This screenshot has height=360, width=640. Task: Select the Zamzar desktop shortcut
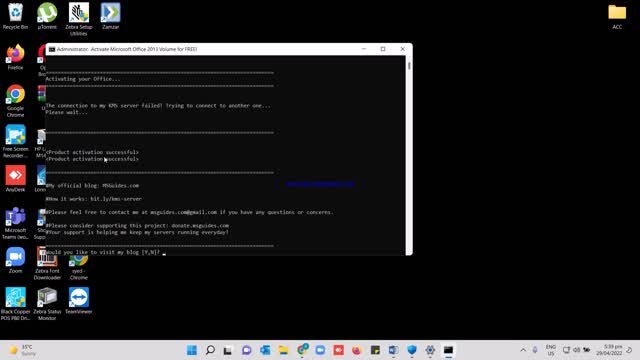click(111, 16)
